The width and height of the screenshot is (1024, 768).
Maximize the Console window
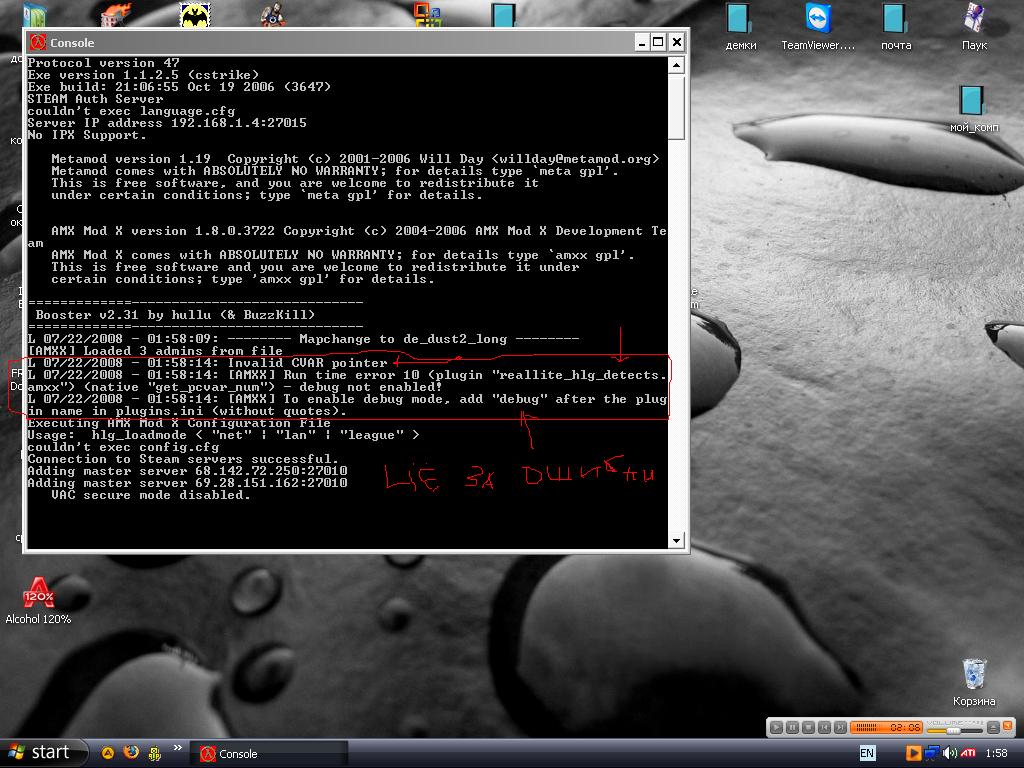pos(658,42)
